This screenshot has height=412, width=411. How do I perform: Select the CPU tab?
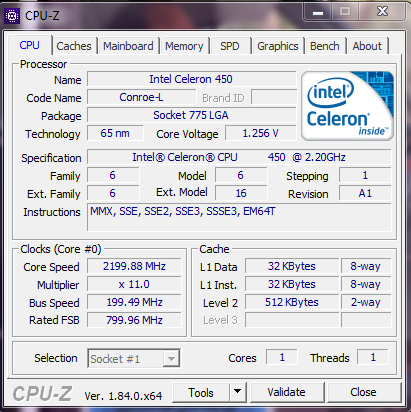click(29, 45)
